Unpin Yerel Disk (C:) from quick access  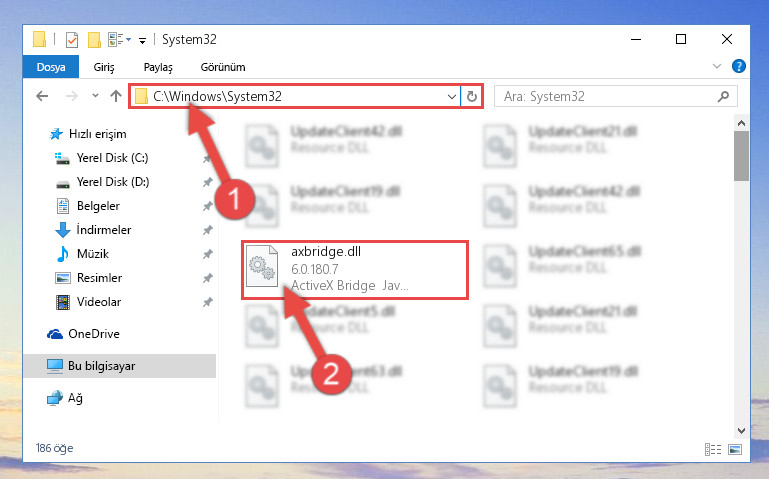click(207, 158)
